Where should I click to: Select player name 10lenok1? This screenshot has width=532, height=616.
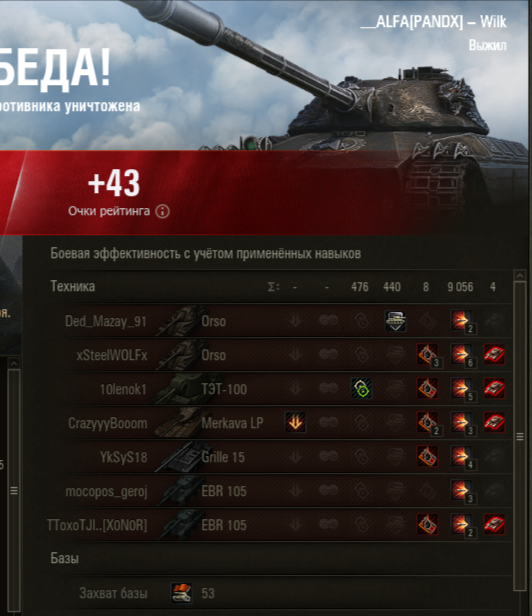(123, 389)
